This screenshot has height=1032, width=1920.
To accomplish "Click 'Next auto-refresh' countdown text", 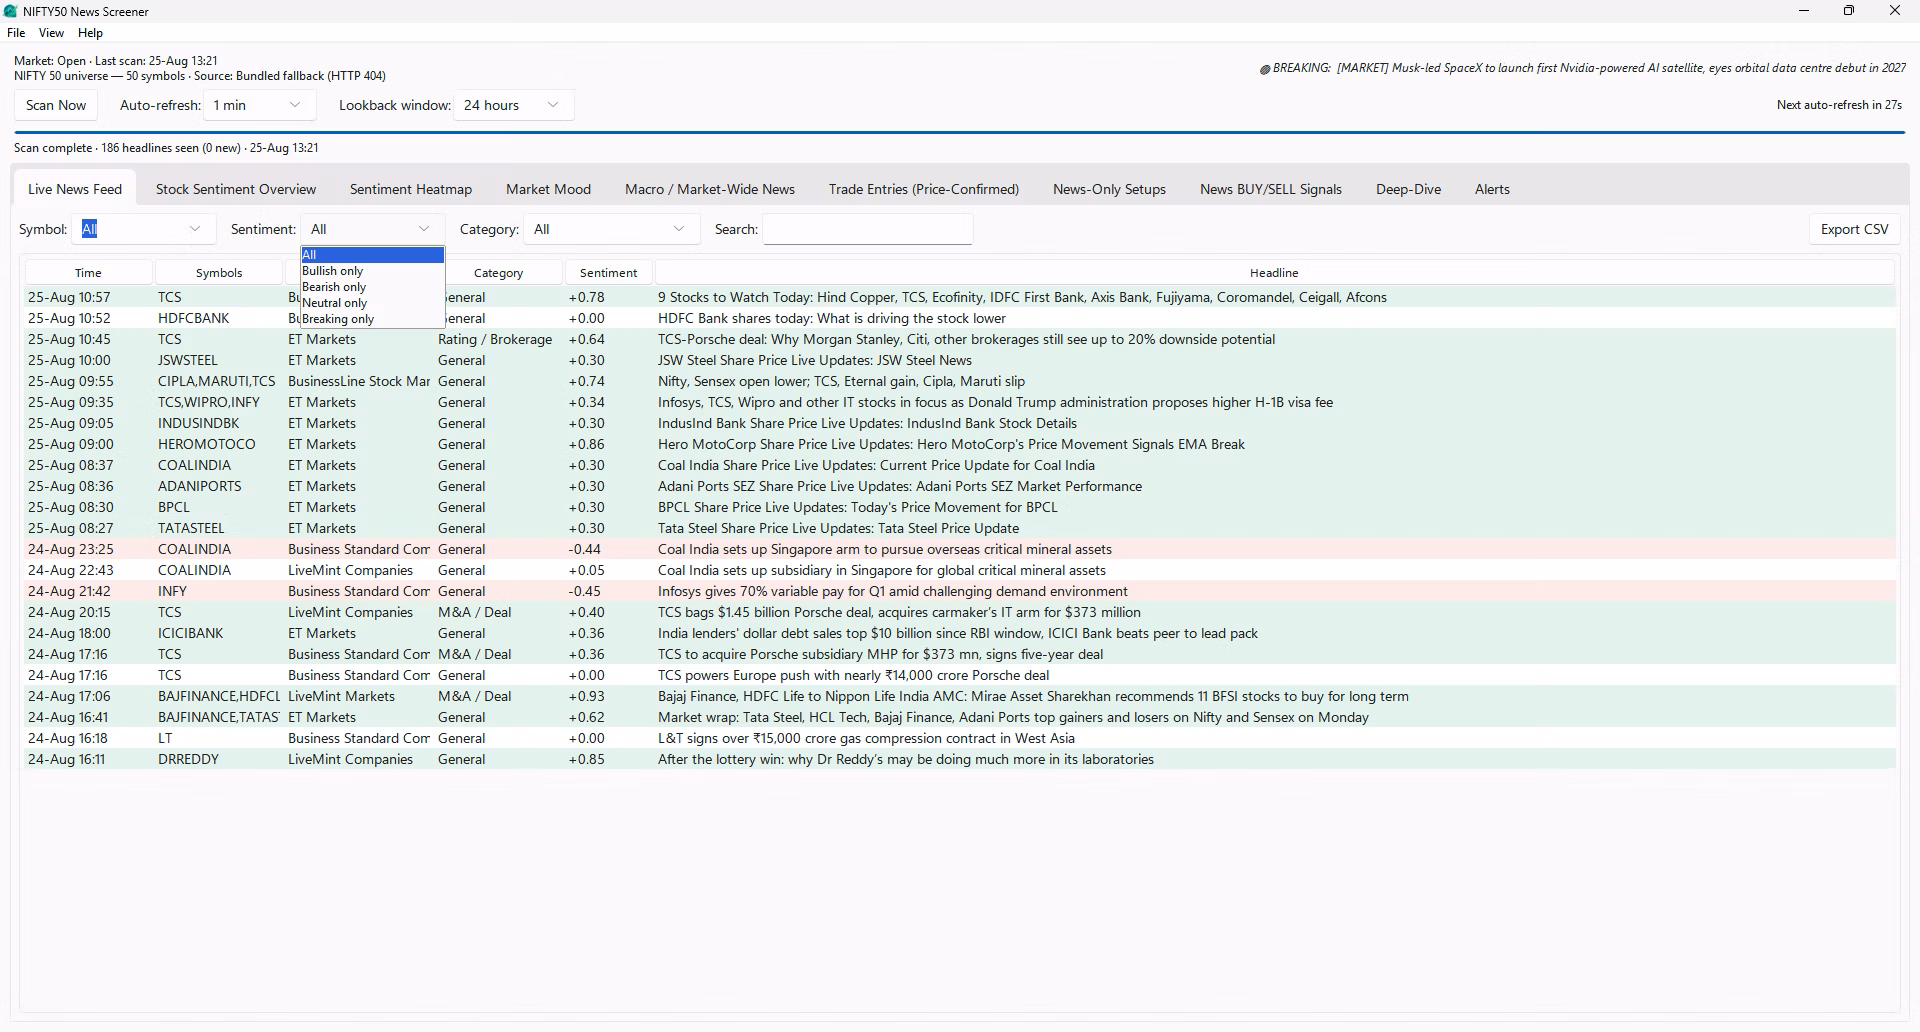I will tap(1839, 105).
